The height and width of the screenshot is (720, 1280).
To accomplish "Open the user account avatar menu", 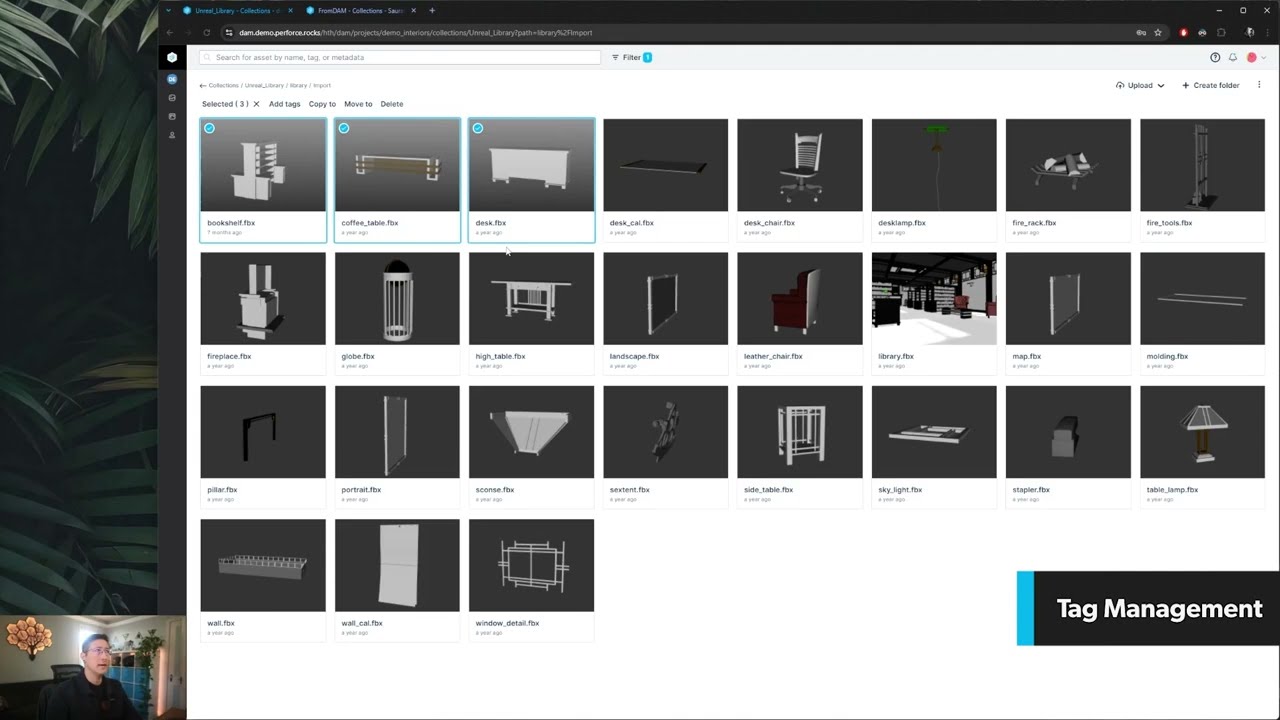I will [x=1256, y=58].
